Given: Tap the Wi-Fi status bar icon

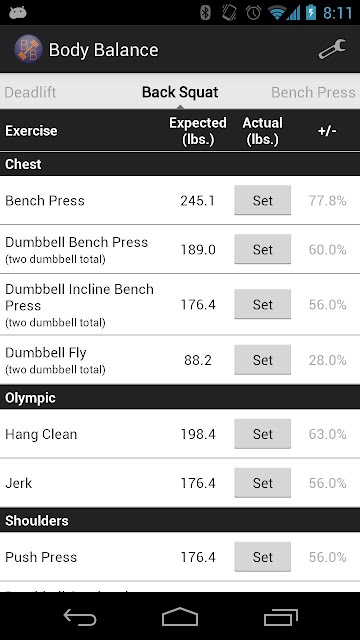Looking at the screenshot, I should click(276, 13).
